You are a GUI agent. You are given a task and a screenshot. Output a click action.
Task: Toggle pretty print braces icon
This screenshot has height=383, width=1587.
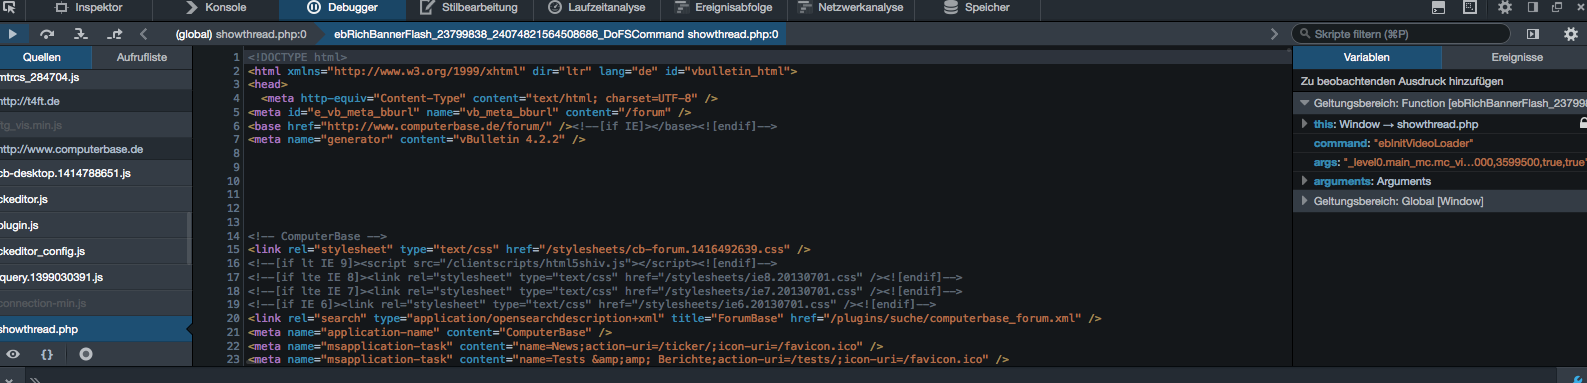coord(47,354)
